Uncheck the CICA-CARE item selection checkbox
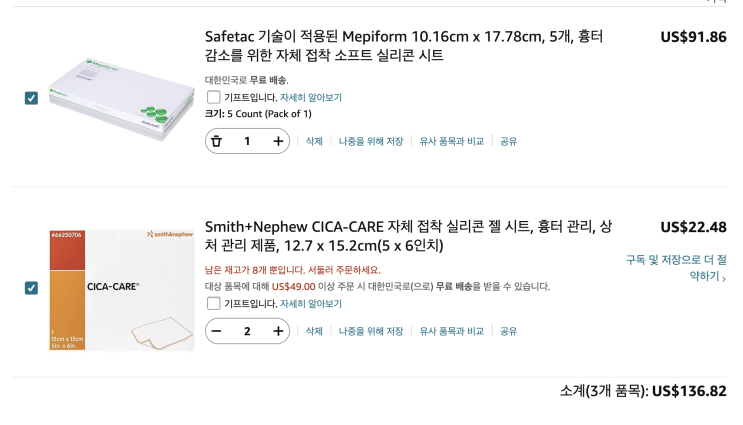Viewport: 743px width, 425px height. (x=31, y=288)
